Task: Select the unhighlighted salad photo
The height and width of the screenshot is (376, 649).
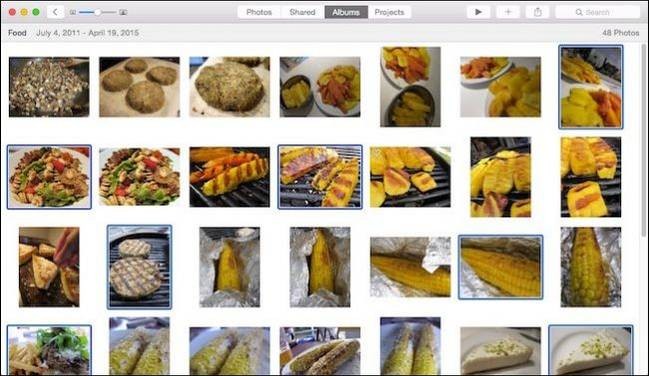Action: pos(139,177)
